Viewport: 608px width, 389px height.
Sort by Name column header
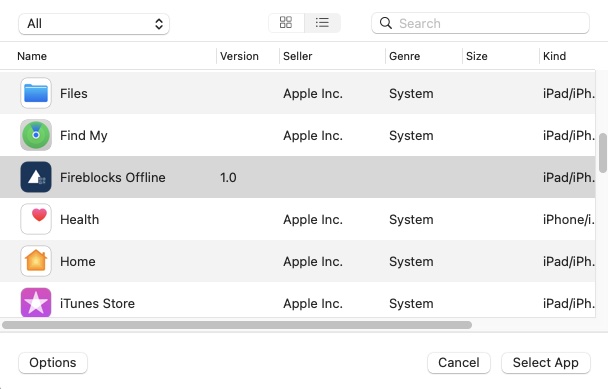coord(32,56)
